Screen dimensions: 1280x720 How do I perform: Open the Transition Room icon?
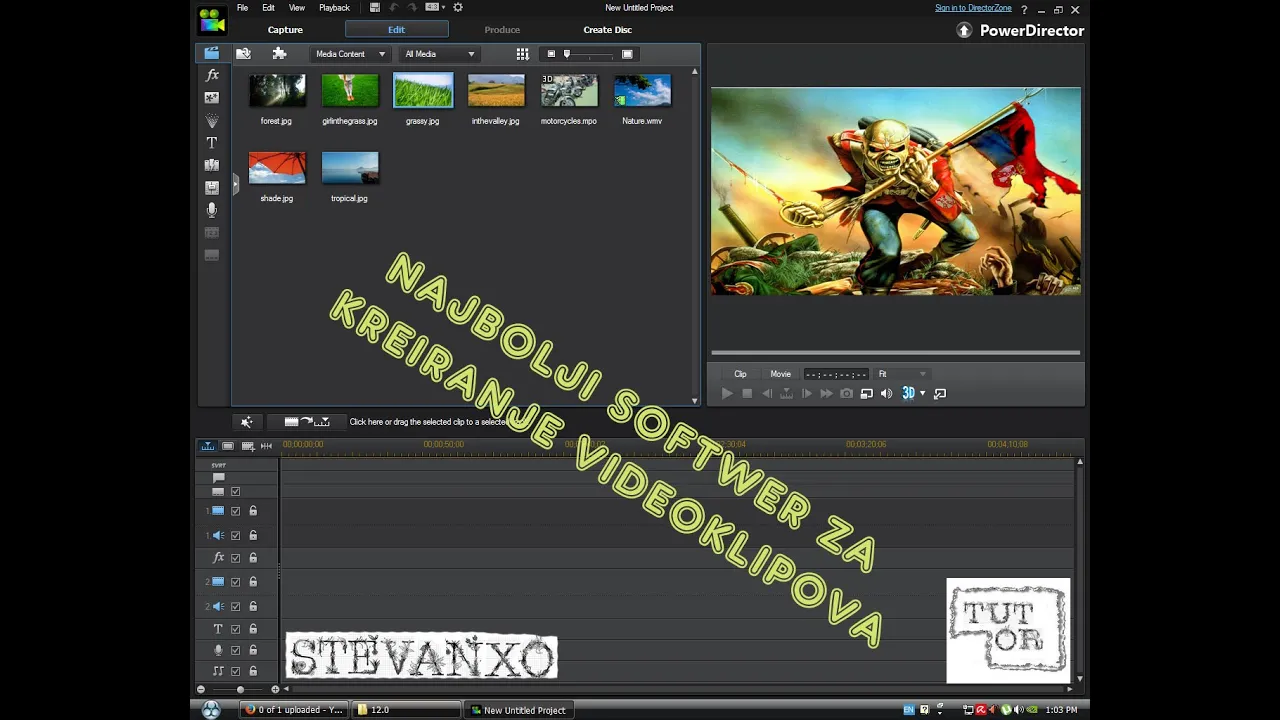click(x=212, y=165)
